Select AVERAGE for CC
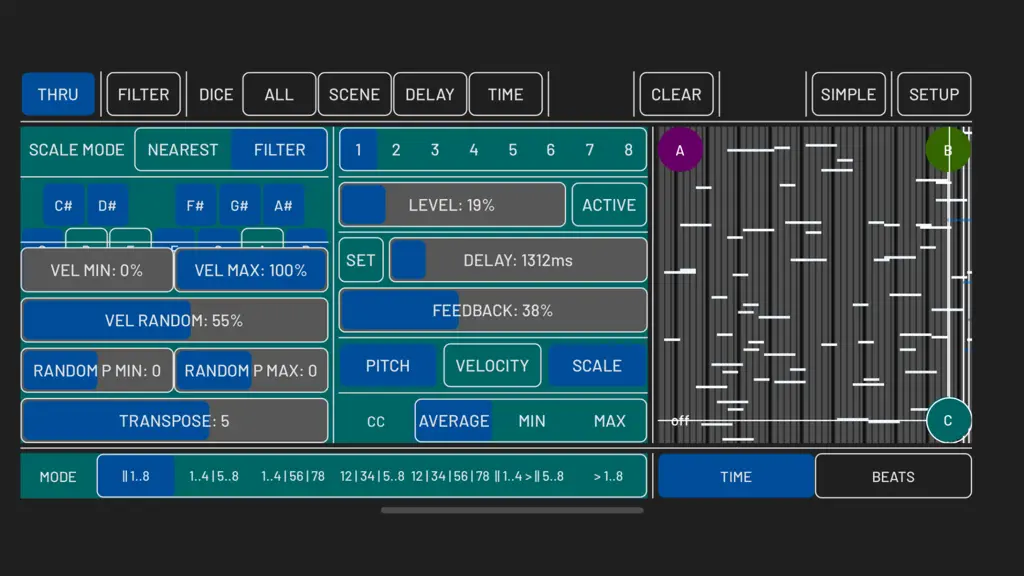The width and height of the screenshot is (1024, 576). pyautogui.click(x=454, y=421)
